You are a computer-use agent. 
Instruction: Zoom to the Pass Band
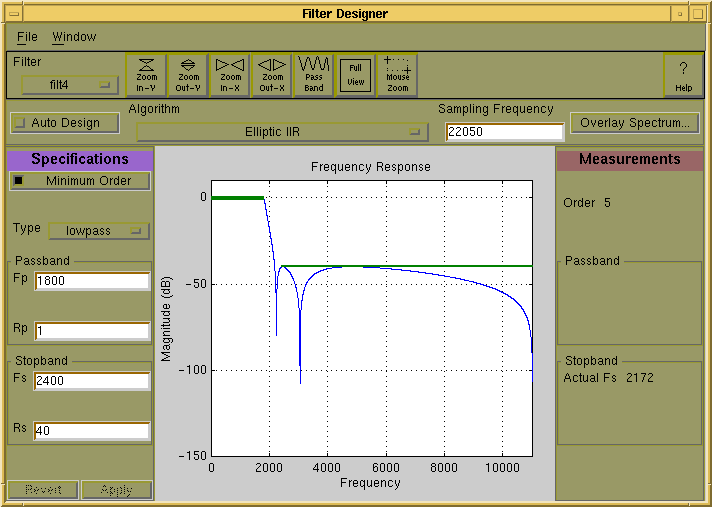tap(314, 75)
